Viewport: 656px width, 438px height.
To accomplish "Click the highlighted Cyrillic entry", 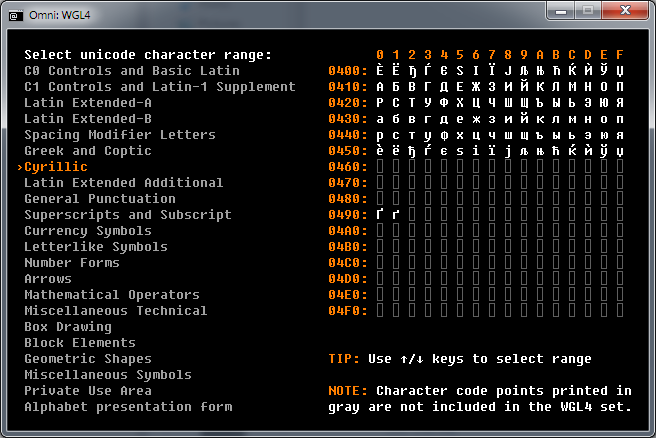I will 56,167.
